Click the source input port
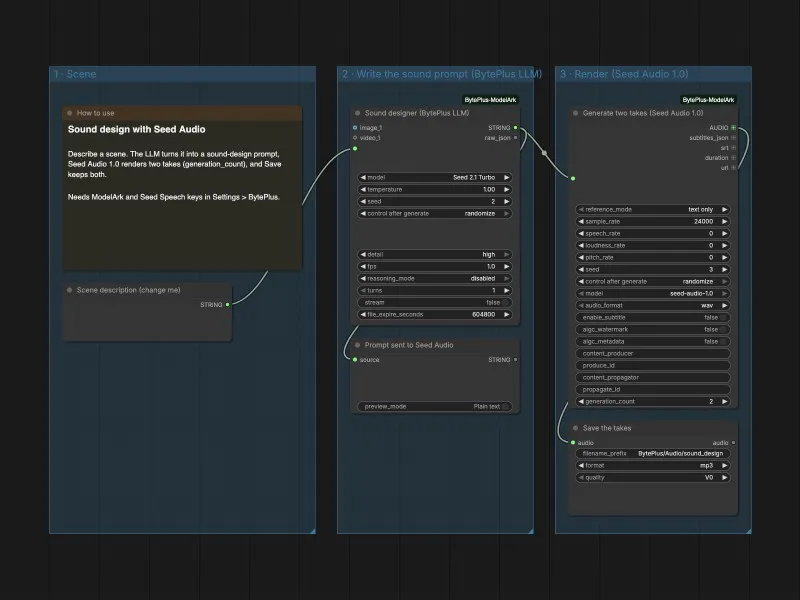The width and height of the screenshot is (800, 600). [355, 360]
